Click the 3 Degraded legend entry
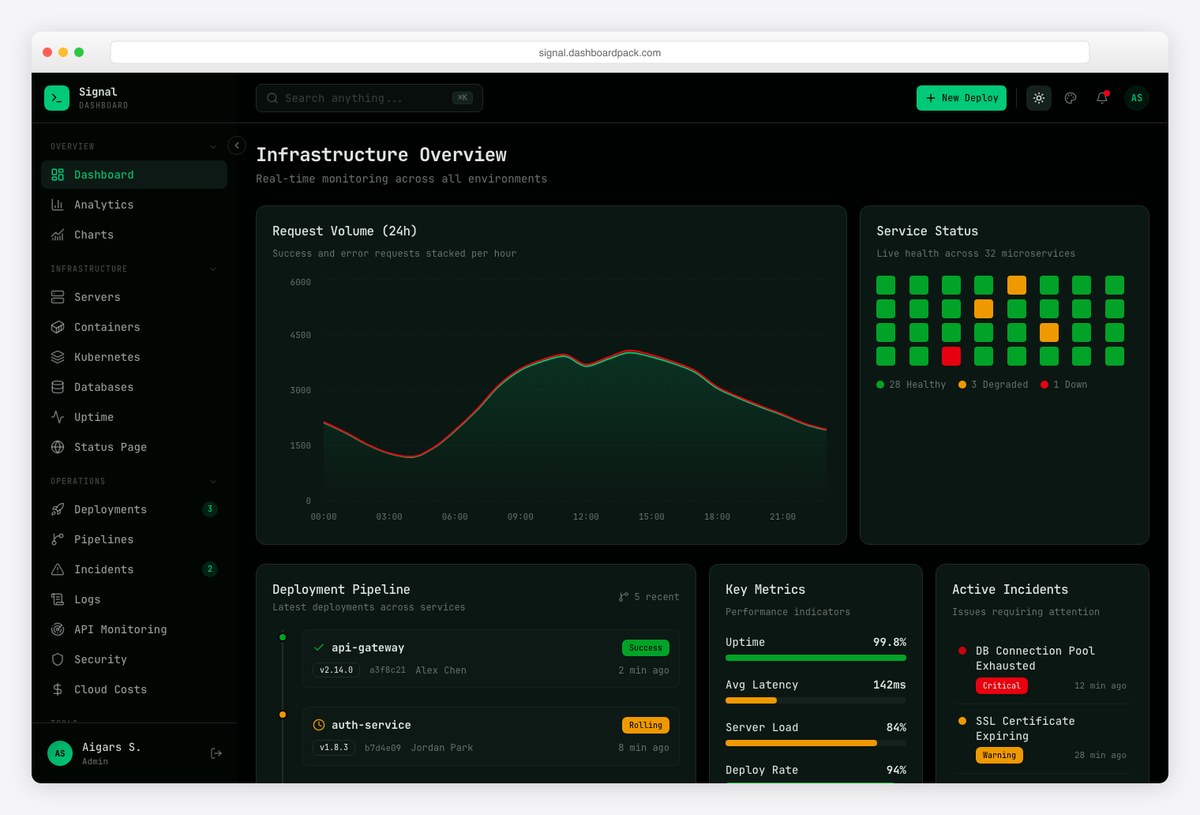Image resolution: width=1200 pixels, height=815 pixels. (993, 385)
